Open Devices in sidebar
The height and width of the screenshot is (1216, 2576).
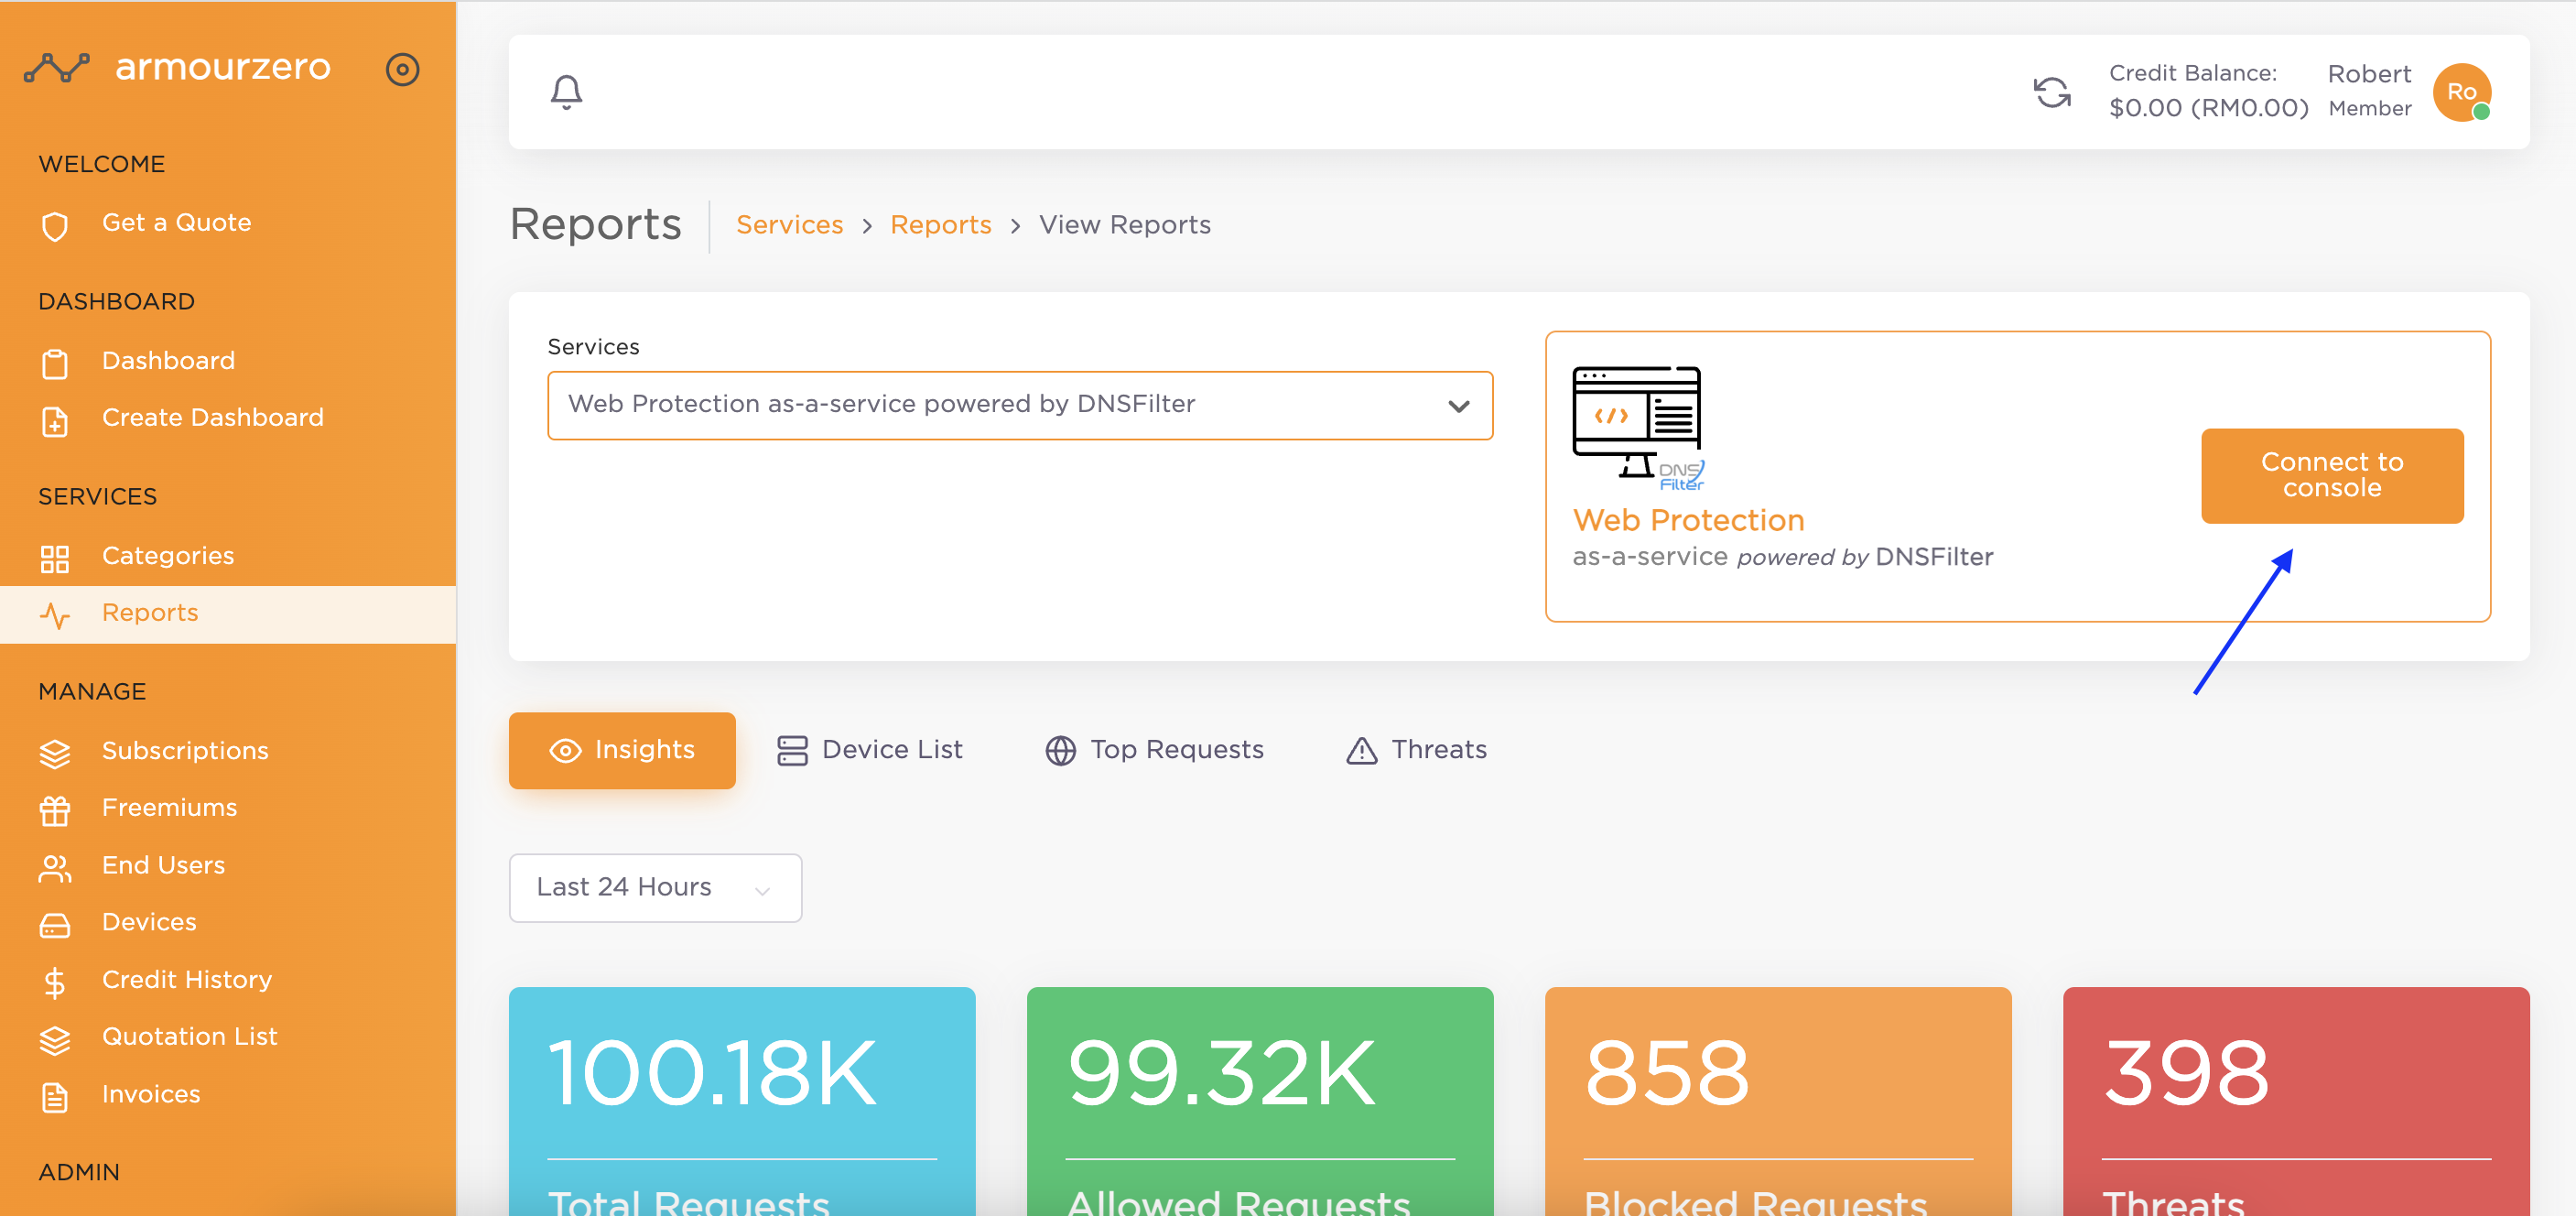click(x=228, y=923)
